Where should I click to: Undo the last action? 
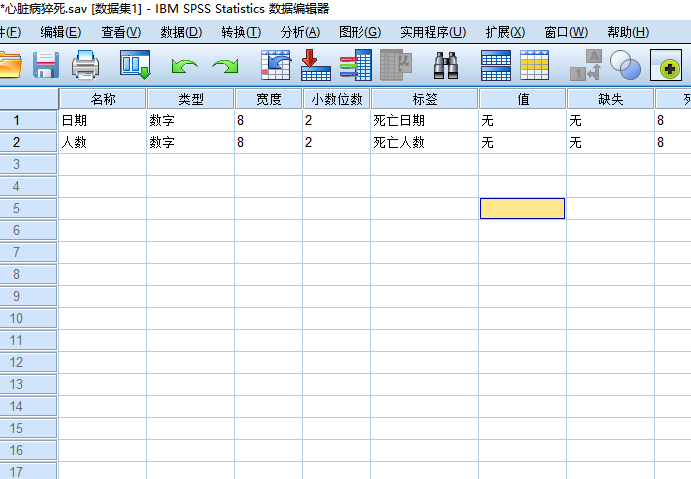[x=184, y=66]
